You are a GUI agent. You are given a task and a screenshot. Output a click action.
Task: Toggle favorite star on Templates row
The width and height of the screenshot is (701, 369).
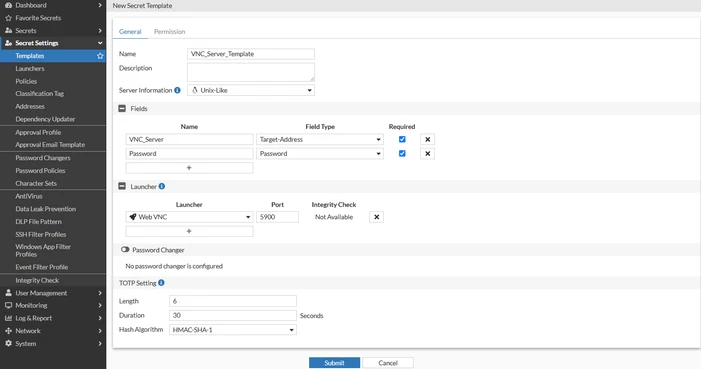click(x=100, y=56)
